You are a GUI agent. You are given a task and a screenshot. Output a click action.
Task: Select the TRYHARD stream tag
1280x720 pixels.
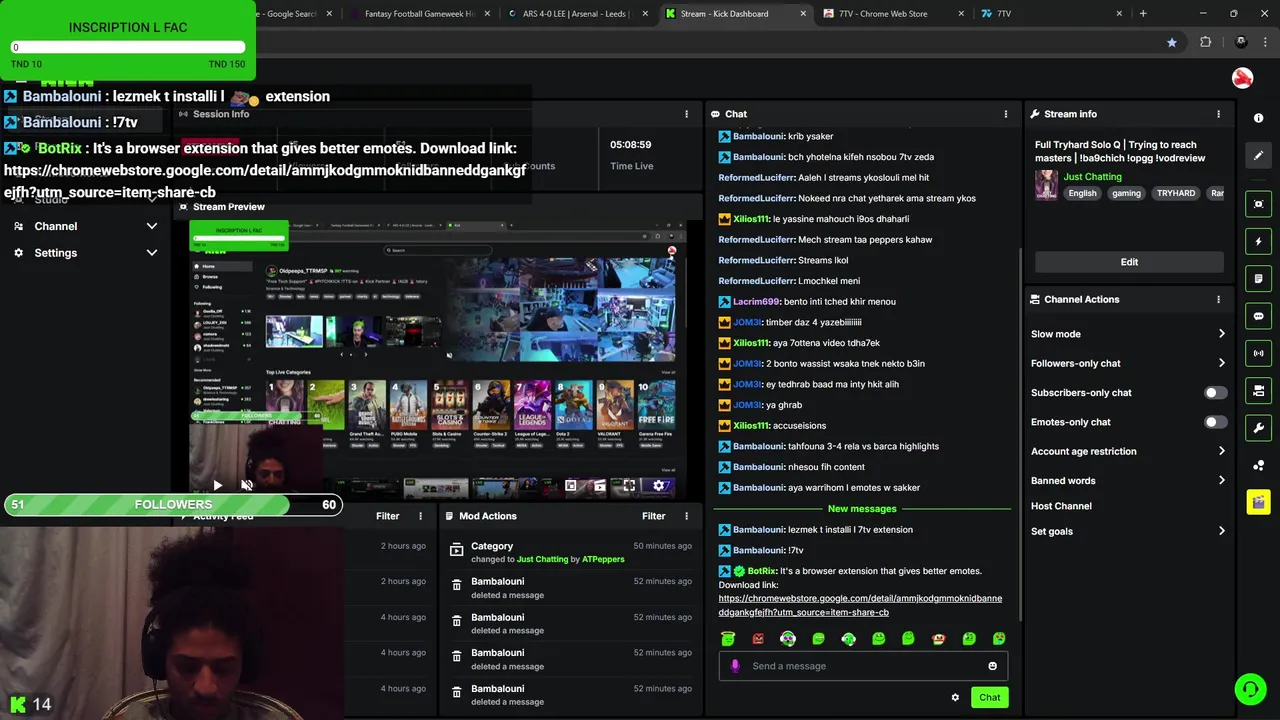tap(1176, 193)
